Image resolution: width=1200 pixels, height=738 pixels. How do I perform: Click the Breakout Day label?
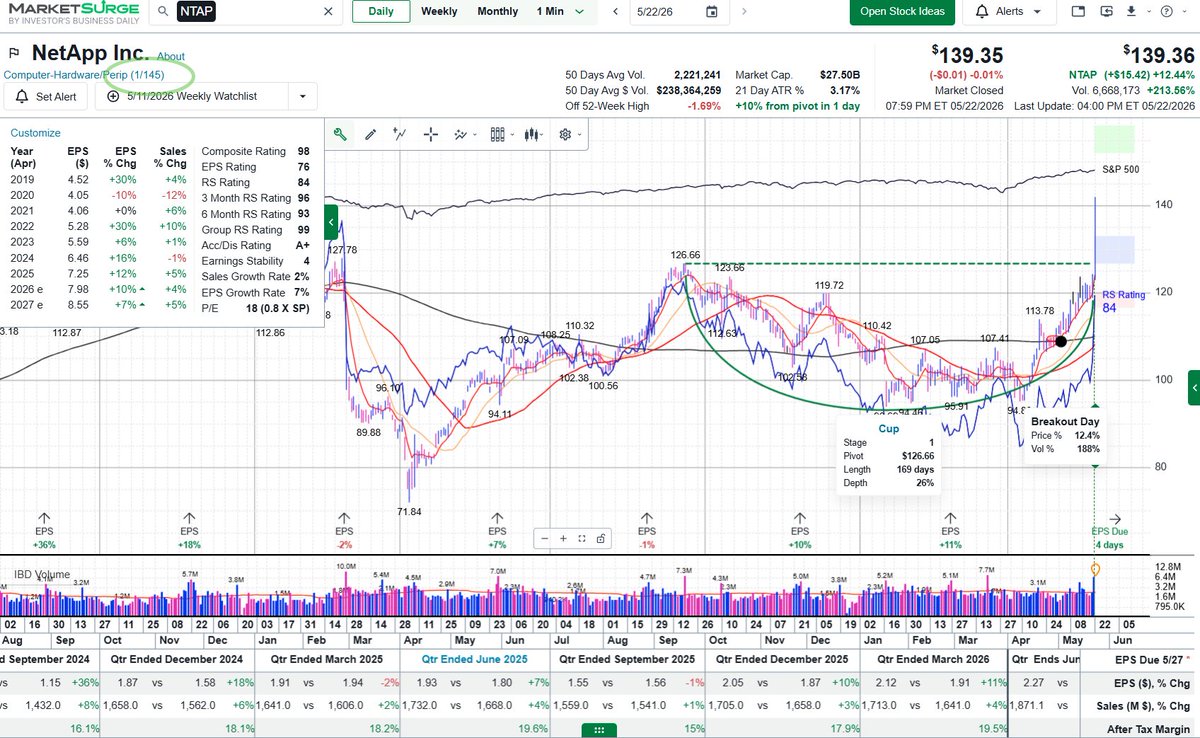pyautogui.click(x=1065, y=422)
